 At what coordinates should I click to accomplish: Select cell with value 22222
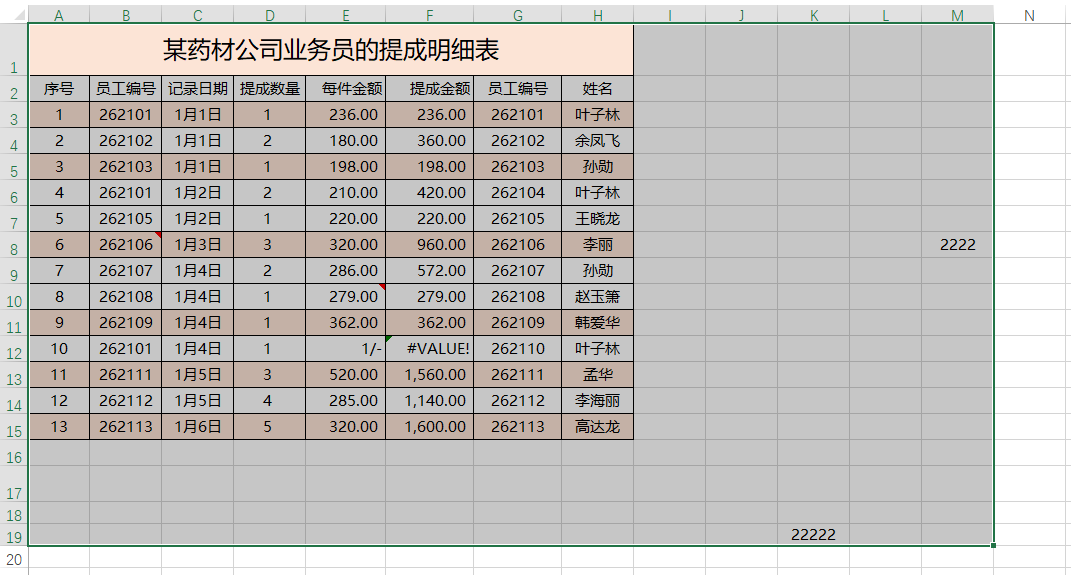pyautogui.click(x=813, y=535)
